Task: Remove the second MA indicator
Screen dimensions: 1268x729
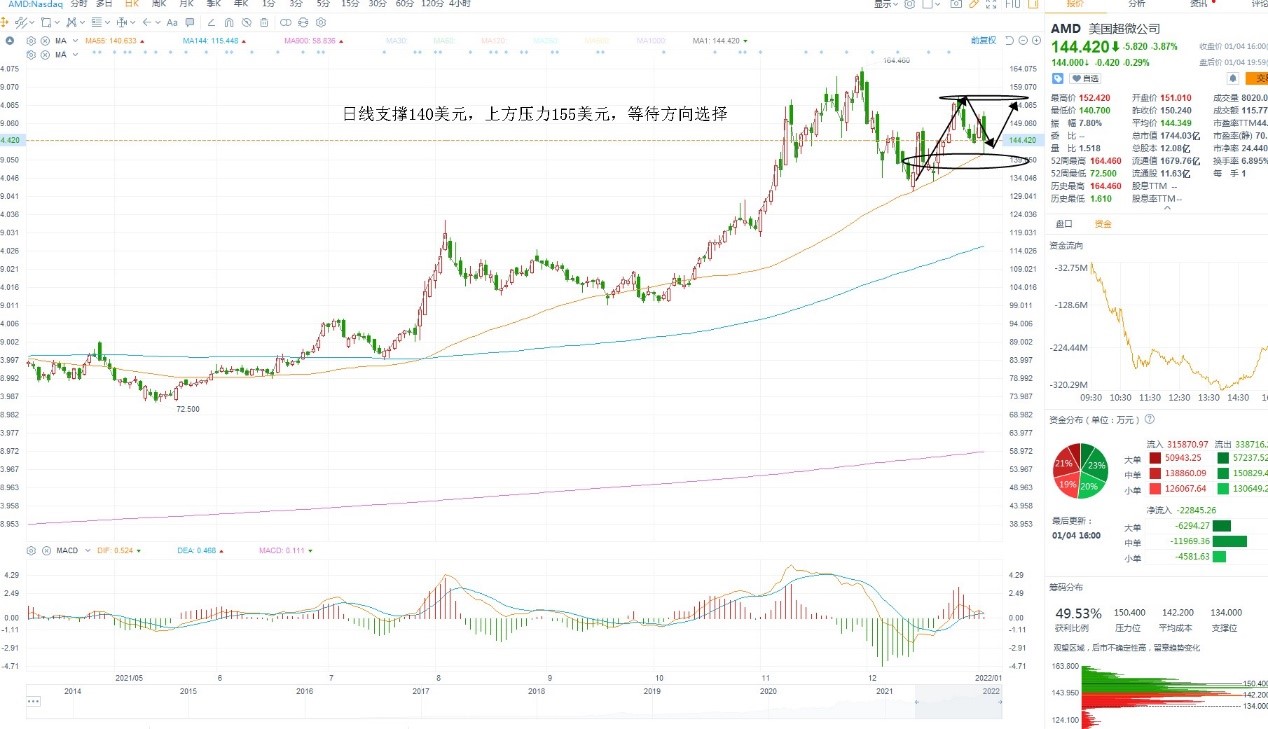Action: pyautogui.click(x=45, y=54)
